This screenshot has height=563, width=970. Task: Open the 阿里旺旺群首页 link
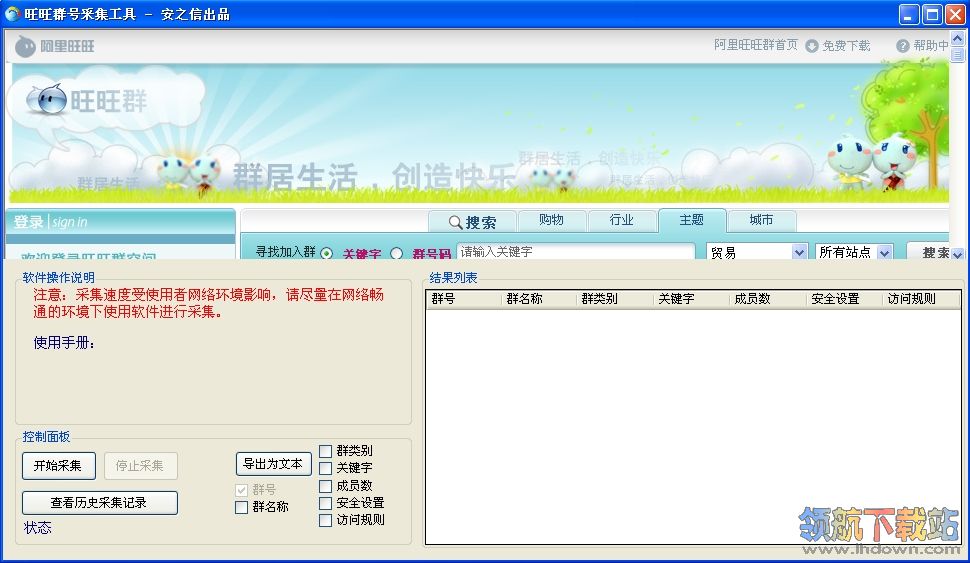[756, 45]
